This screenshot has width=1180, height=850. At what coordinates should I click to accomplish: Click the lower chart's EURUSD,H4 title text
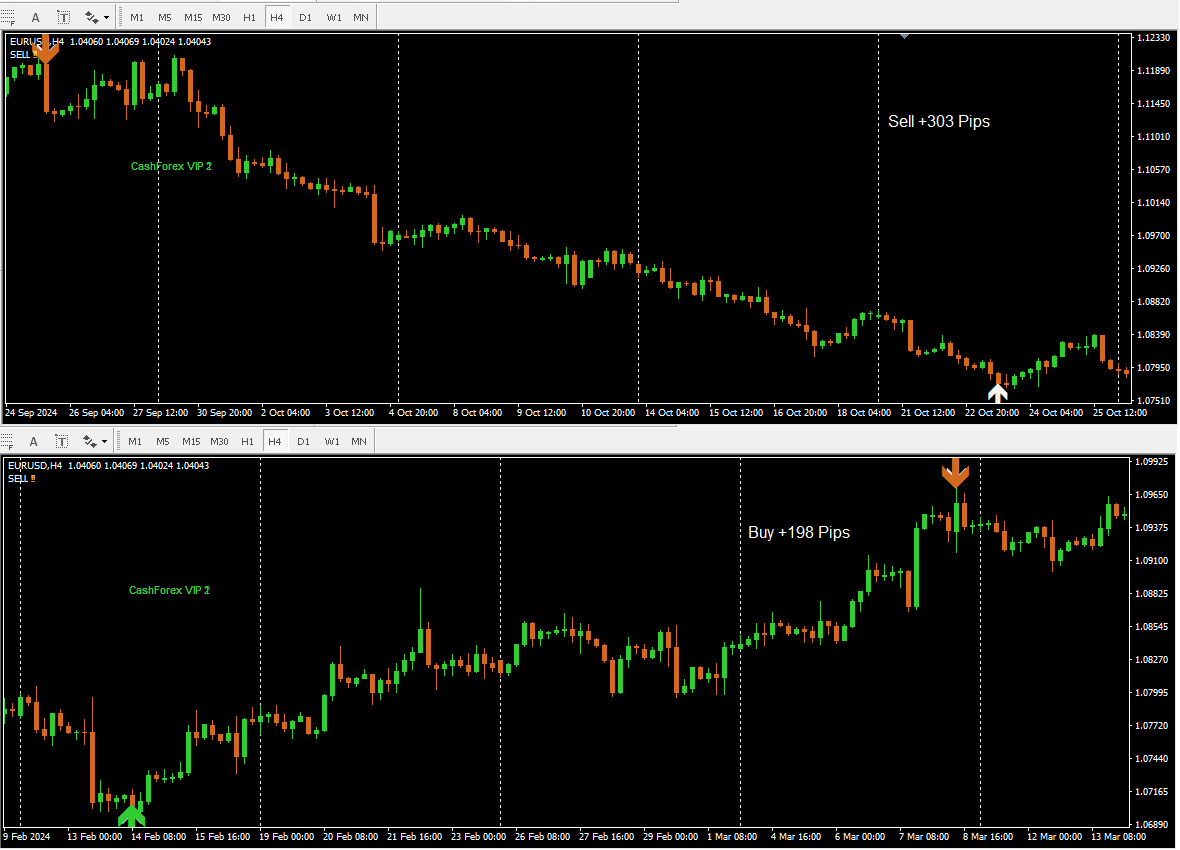35,466
